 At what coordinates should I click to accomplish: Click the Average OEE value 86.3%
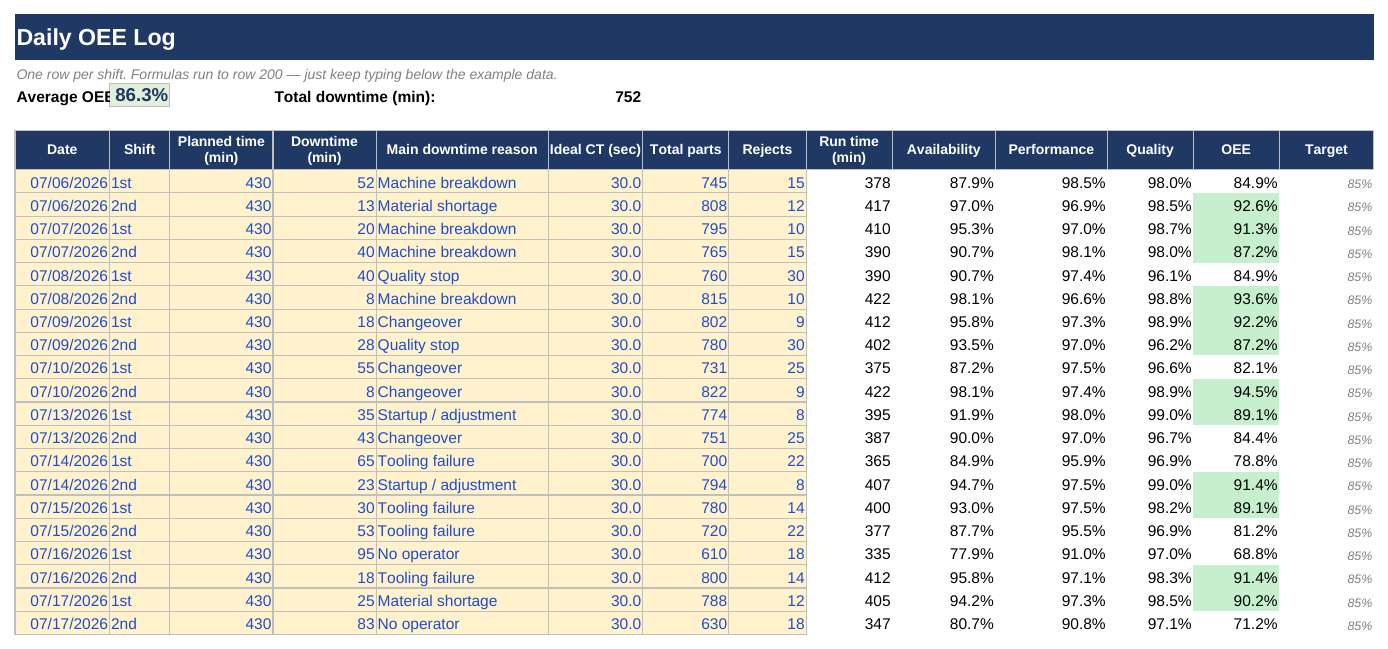tap(140, 96)
